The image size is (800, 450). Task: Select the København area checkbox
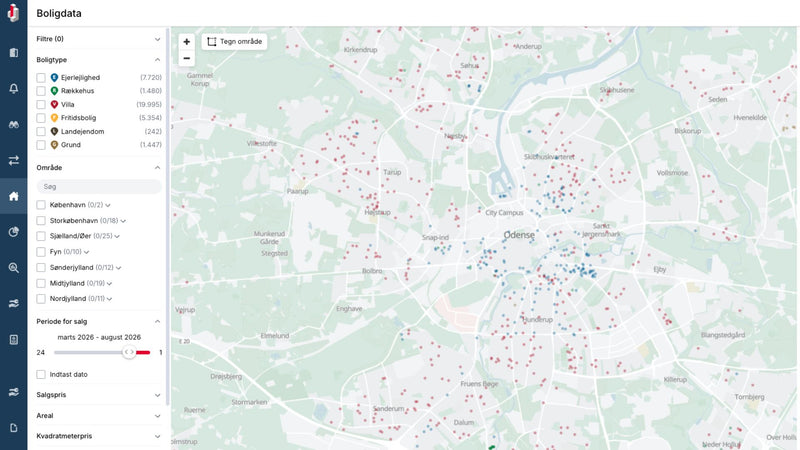point(41,205)
